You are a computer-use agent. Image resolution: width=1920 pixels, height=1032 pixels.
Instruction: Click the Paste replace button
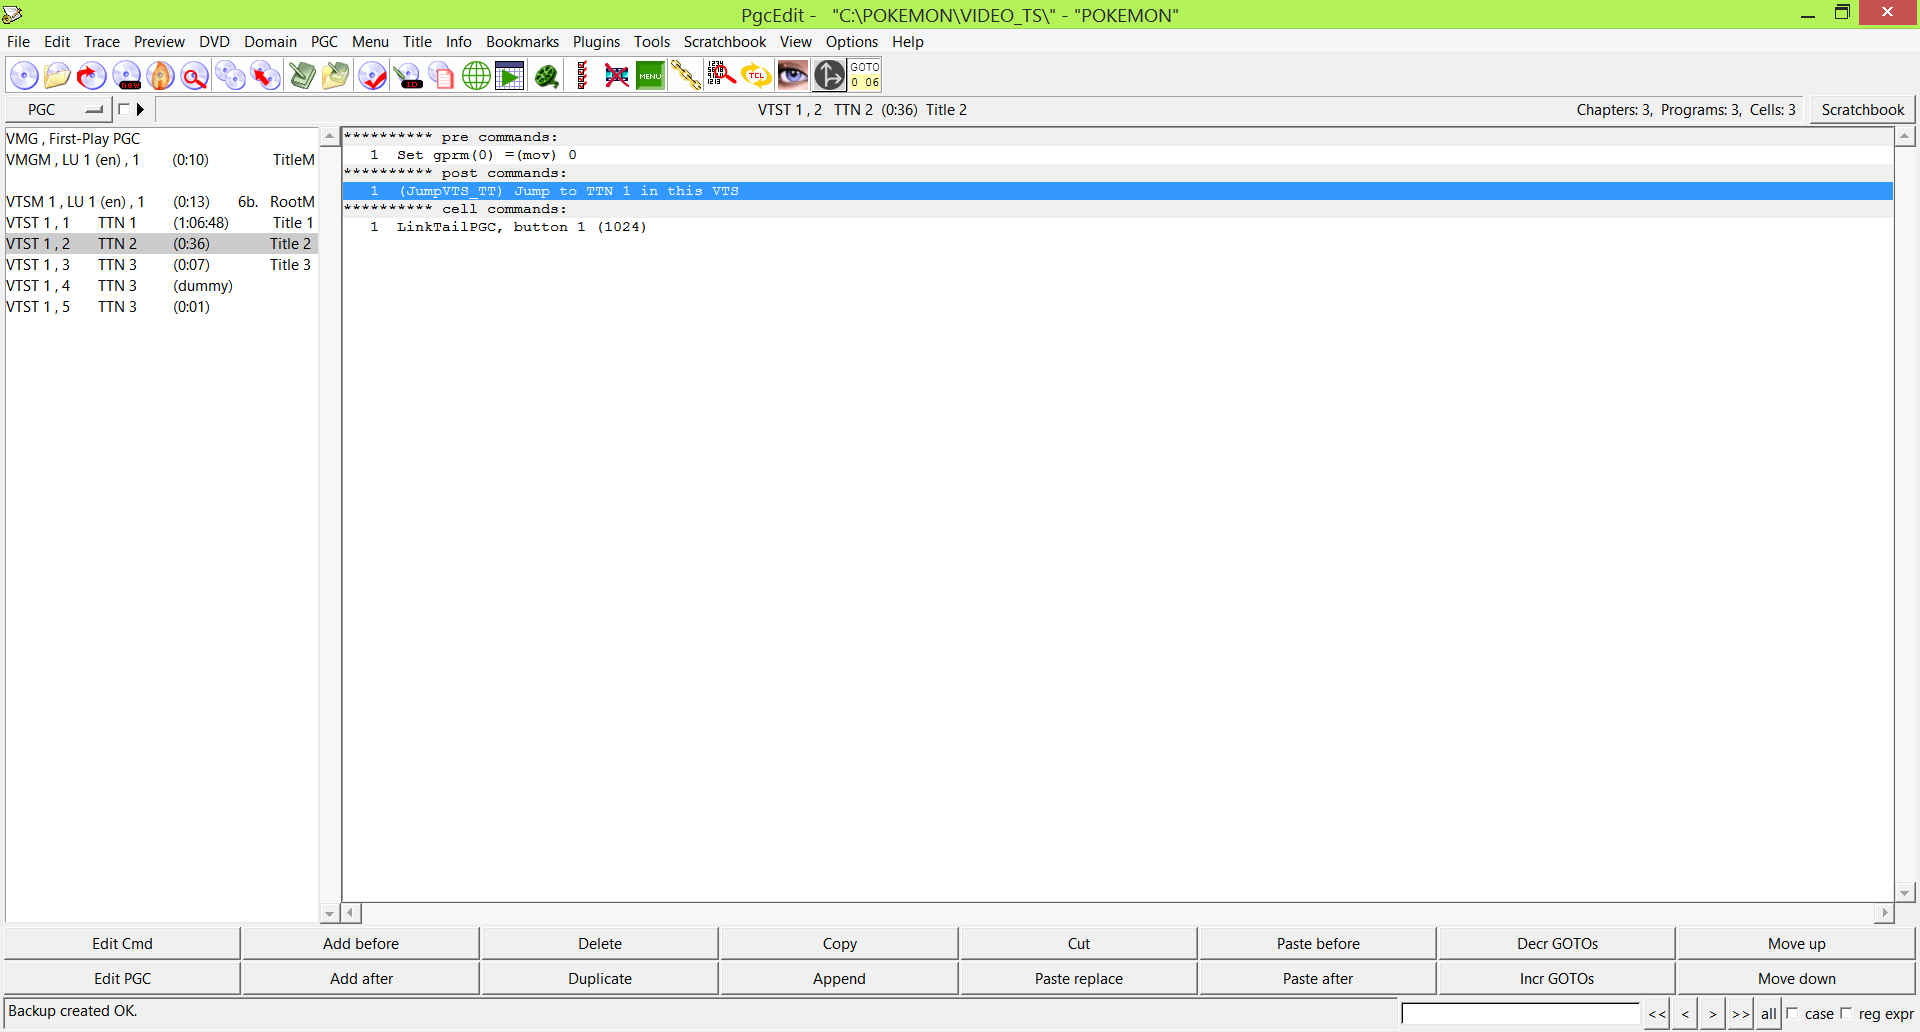coord(1079,979)
